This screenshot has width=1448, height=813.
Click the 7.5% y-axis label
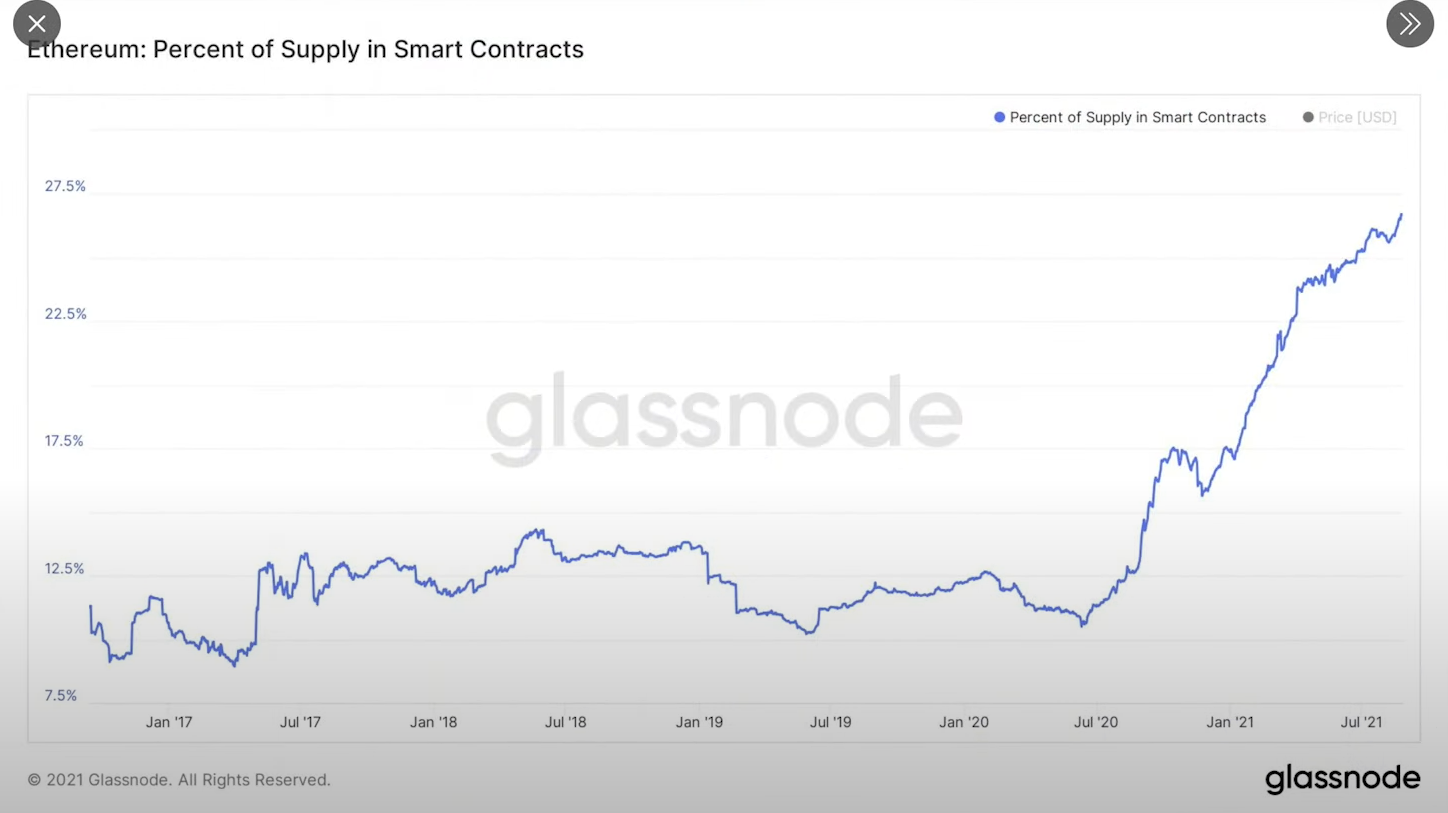[61, 696]
